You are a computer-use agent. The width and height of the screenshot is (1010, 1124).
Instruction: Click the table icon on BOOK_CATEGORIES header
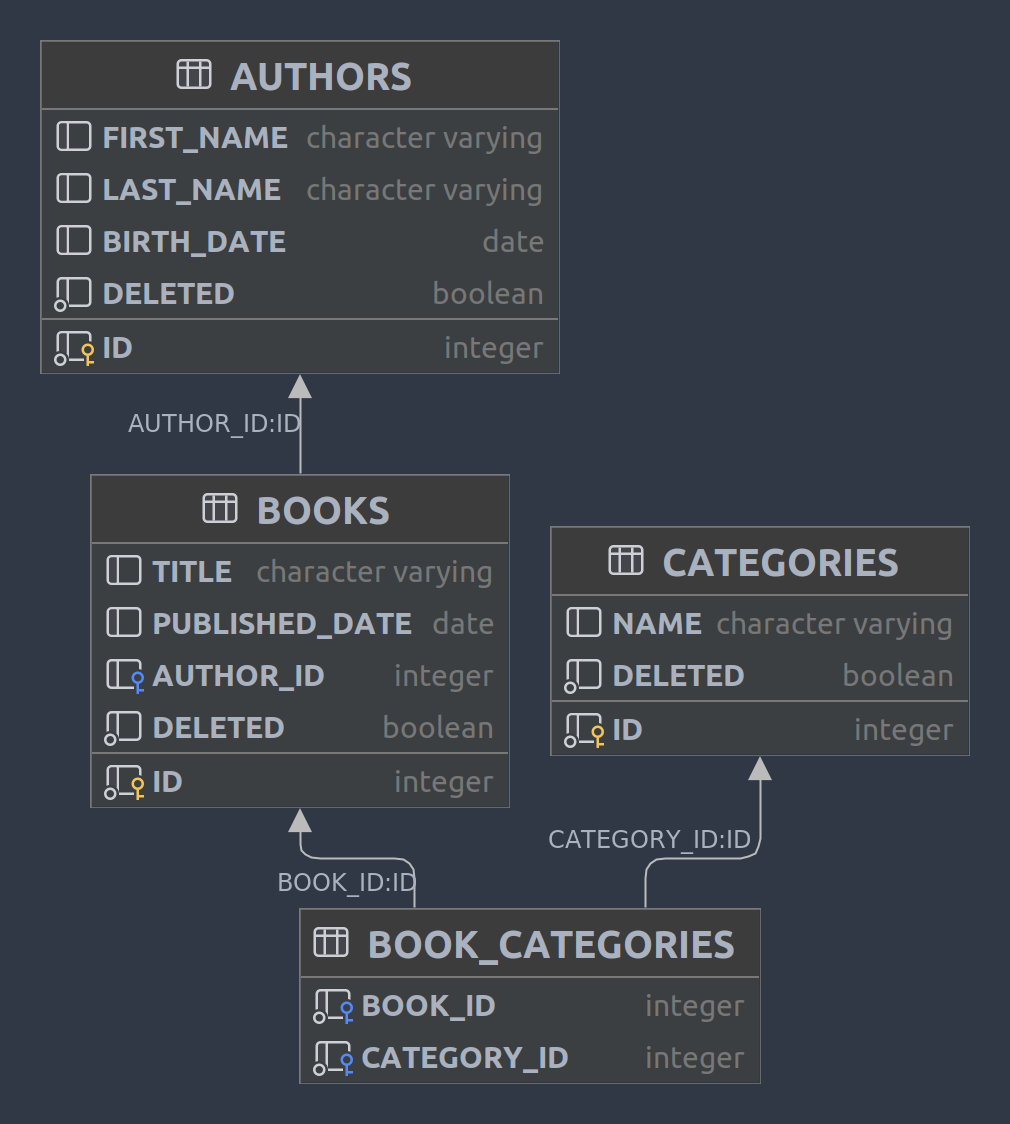pyautogui.click(x=330, y=942)
